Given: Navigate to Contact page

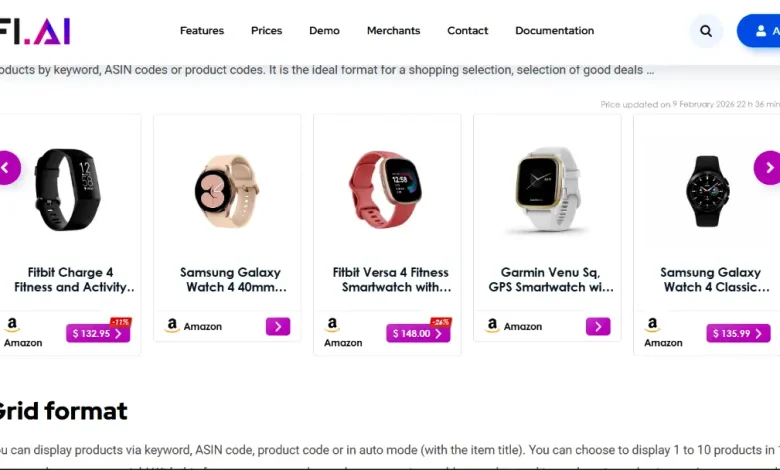Looking at the screenshot, I should point(468,31).
